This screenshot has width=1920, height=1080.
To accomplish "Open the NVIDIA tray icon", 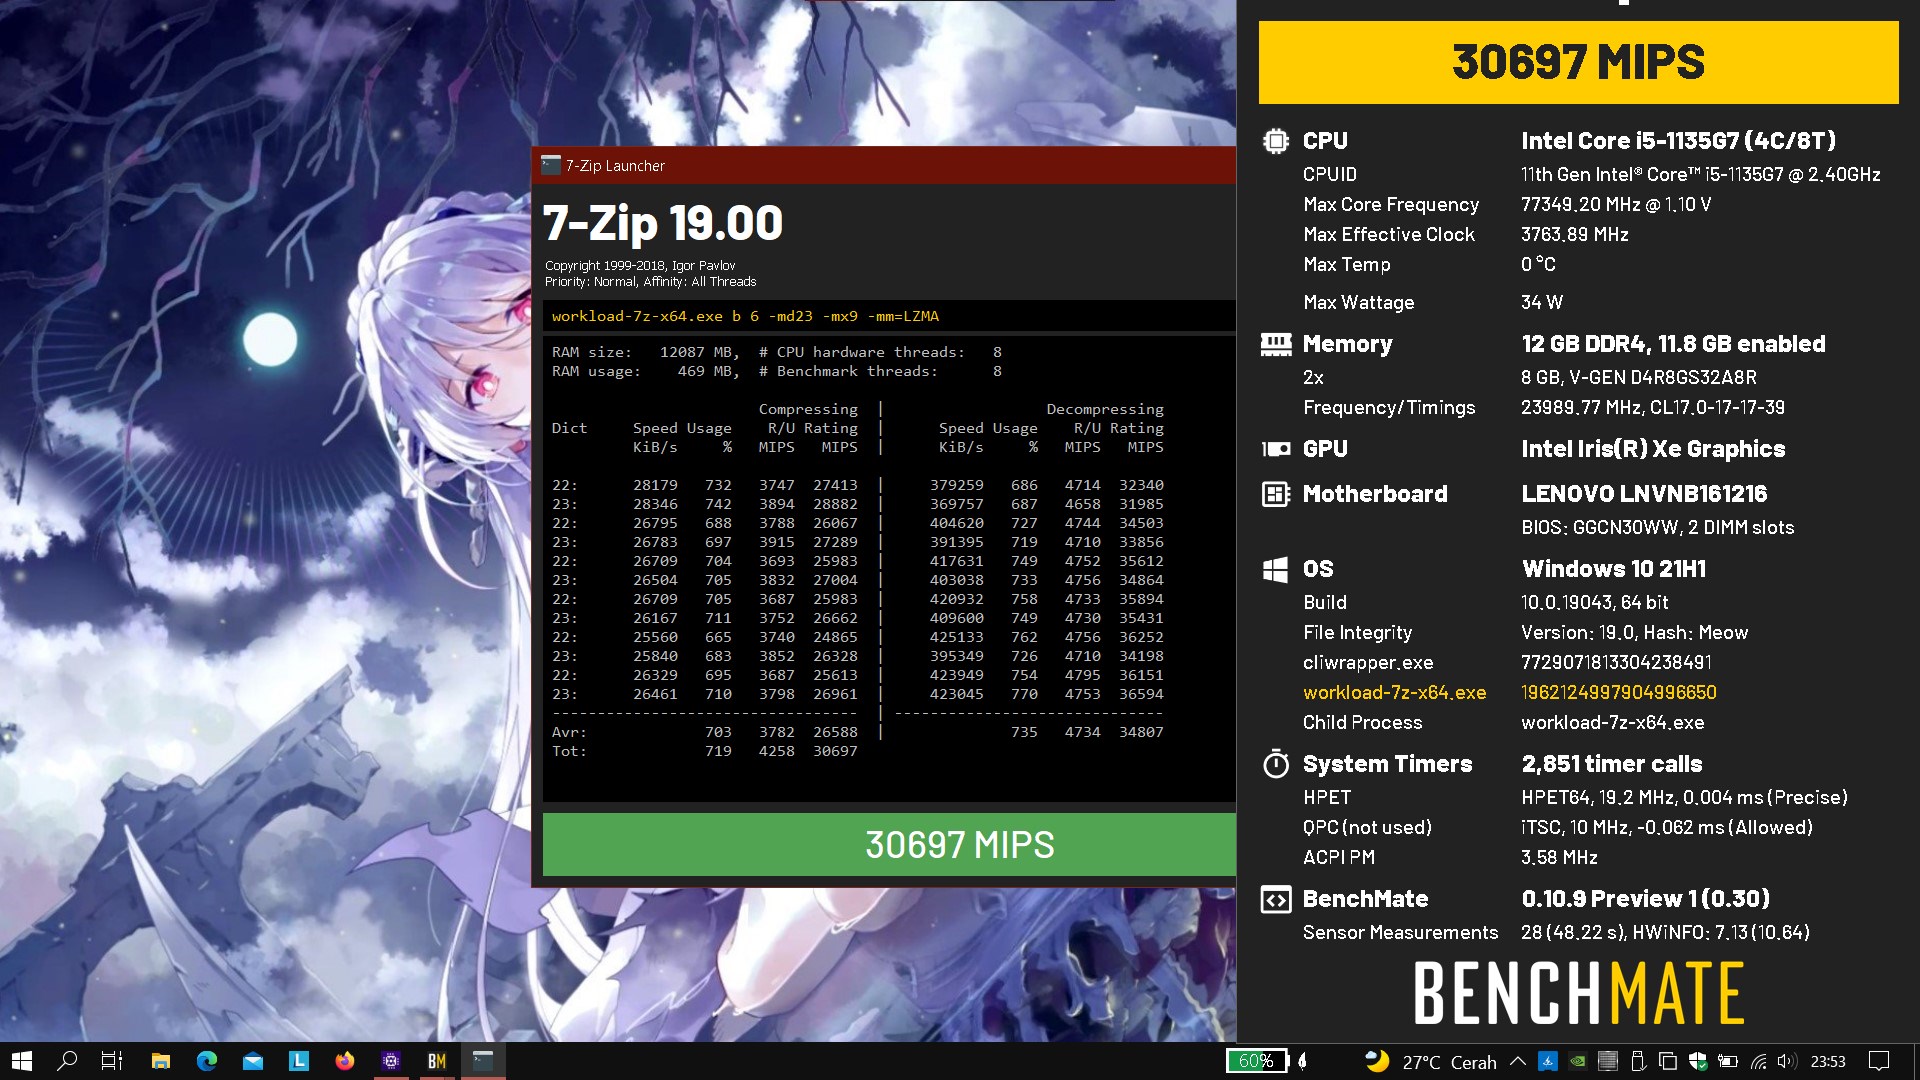I will click(x=1578, y=1061).
